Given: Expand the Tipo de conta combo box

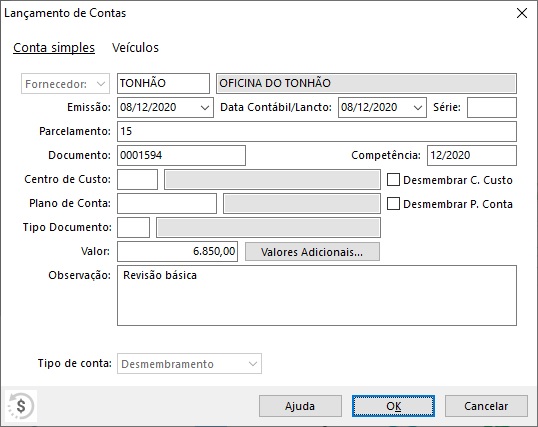Looking at the screenshot, I should (189, 363).
